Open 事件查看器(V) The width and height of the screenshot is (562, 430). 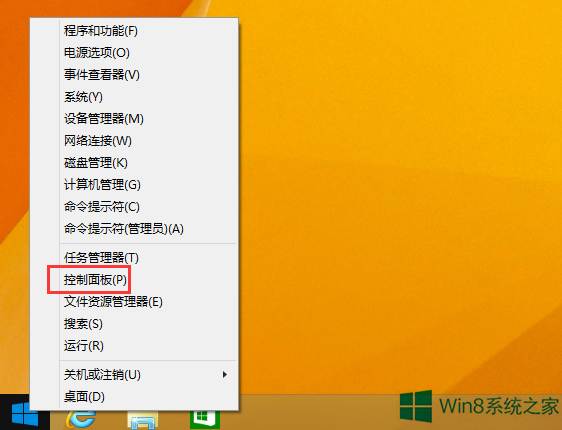[148, 75]
